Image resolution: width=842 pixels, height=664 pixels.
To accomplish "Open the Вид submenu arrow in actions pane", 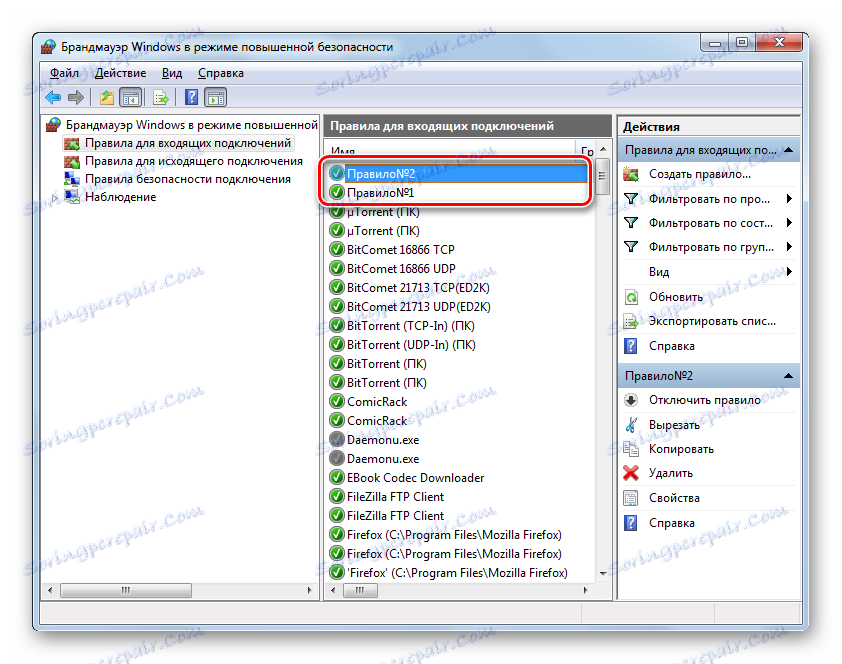I will pyautogui.click(x=789, y=272).
